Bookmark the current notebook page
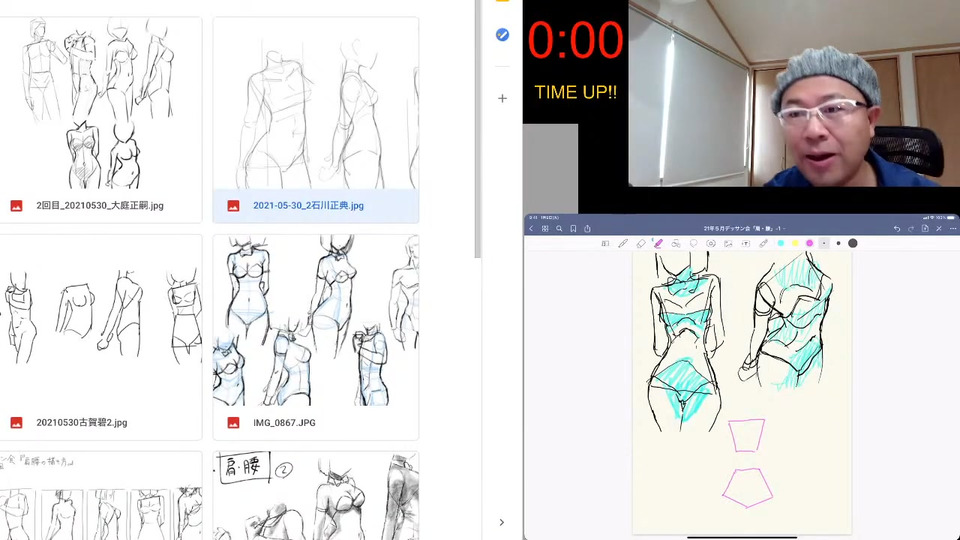The width and height of the screenshot is (960, 540). pos(573,228)
